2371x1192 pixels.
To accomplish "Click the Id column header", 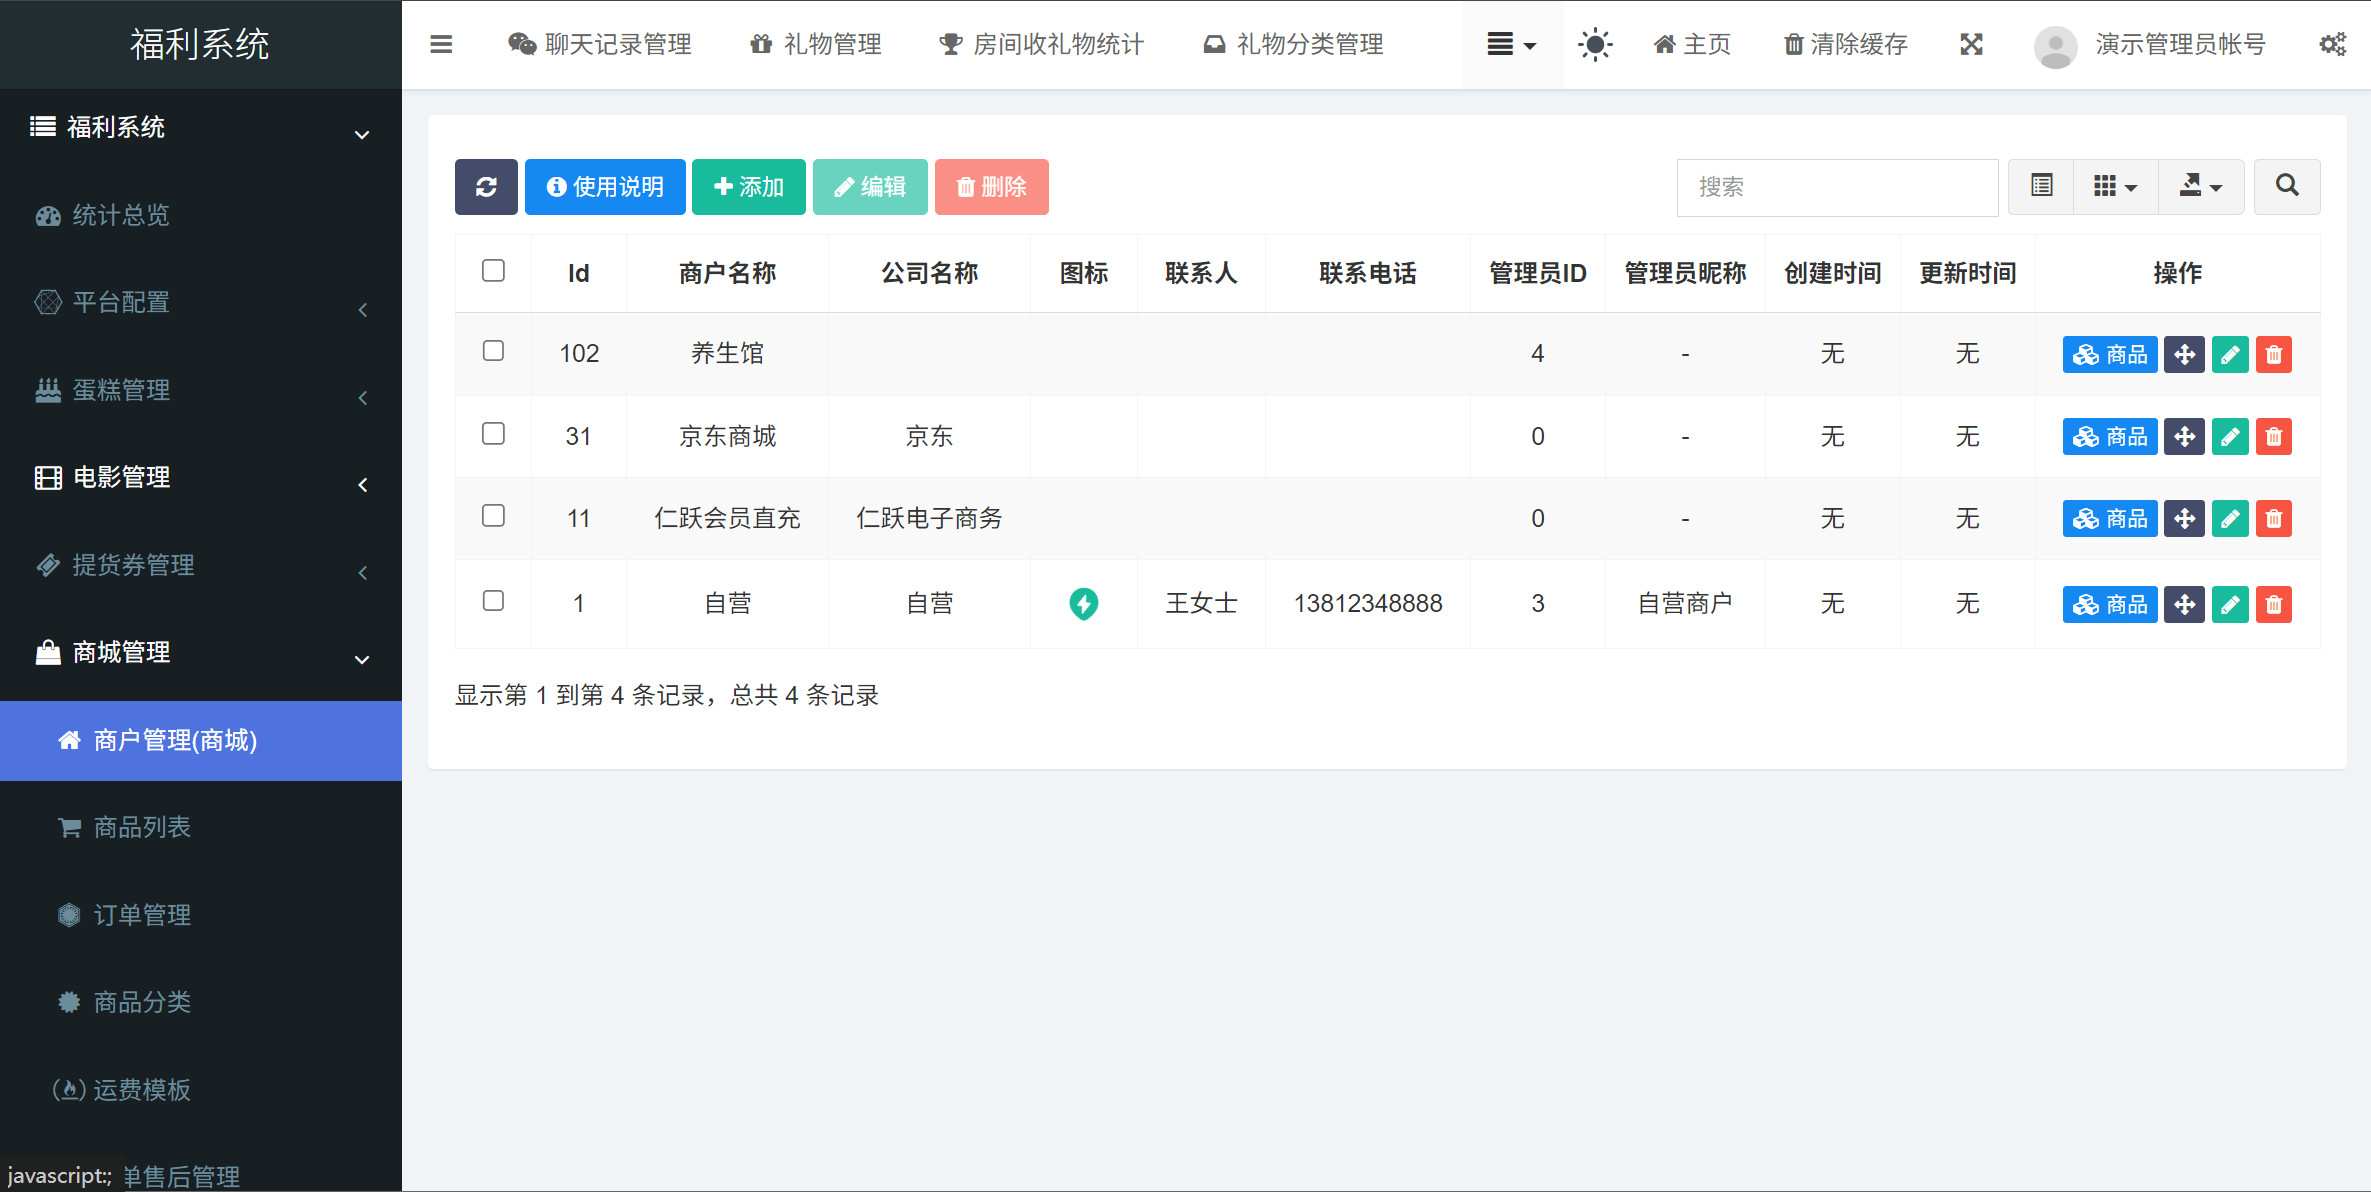I will pos(578,273).
